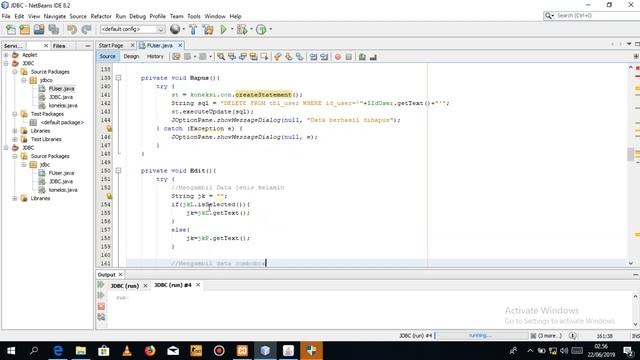Close the Output panel
Image resolution: width=640 pixels, height=360 pixels.
pos(120,275)
